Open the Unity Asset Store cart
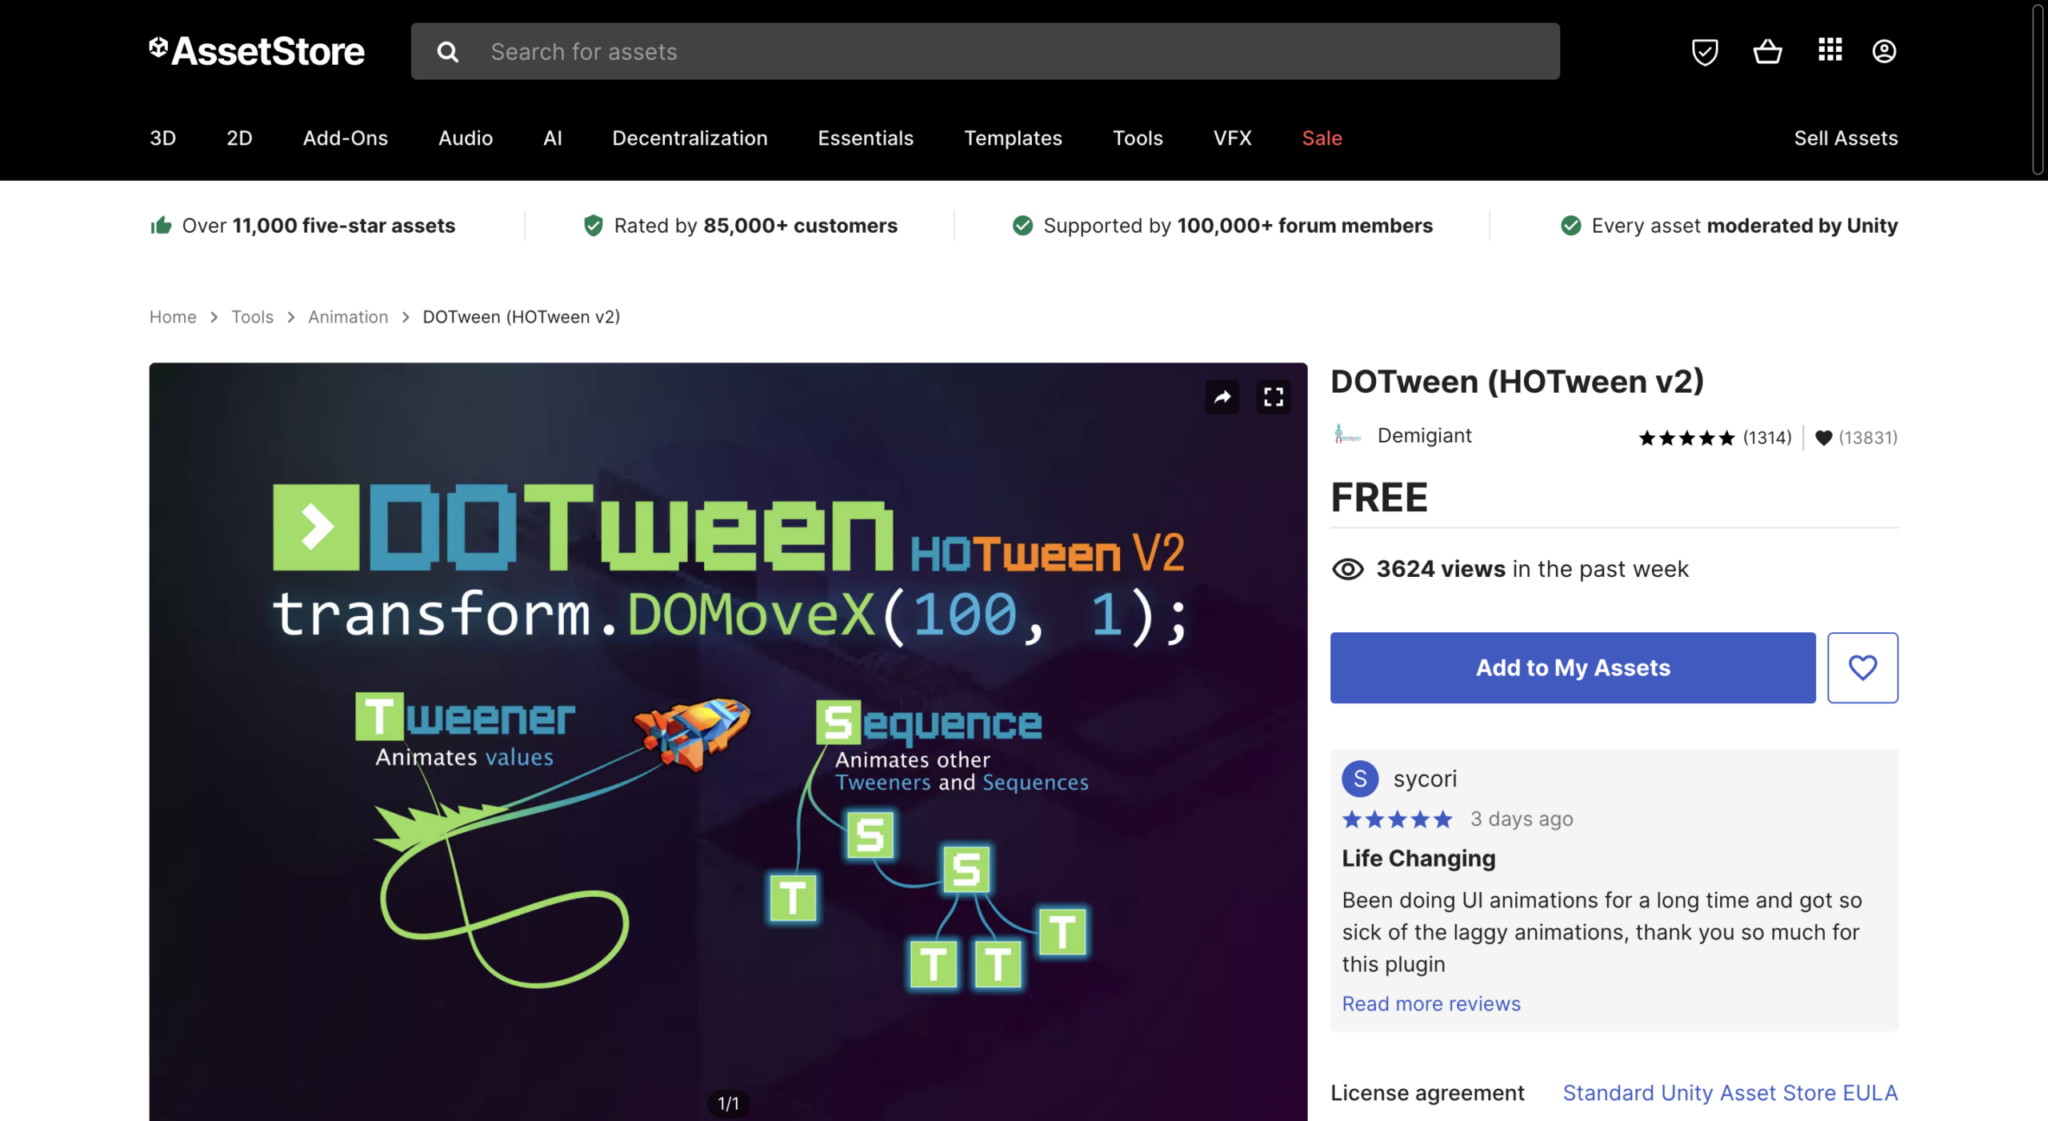This screenshot has width=2048, height=1121. pos(1767,51)
